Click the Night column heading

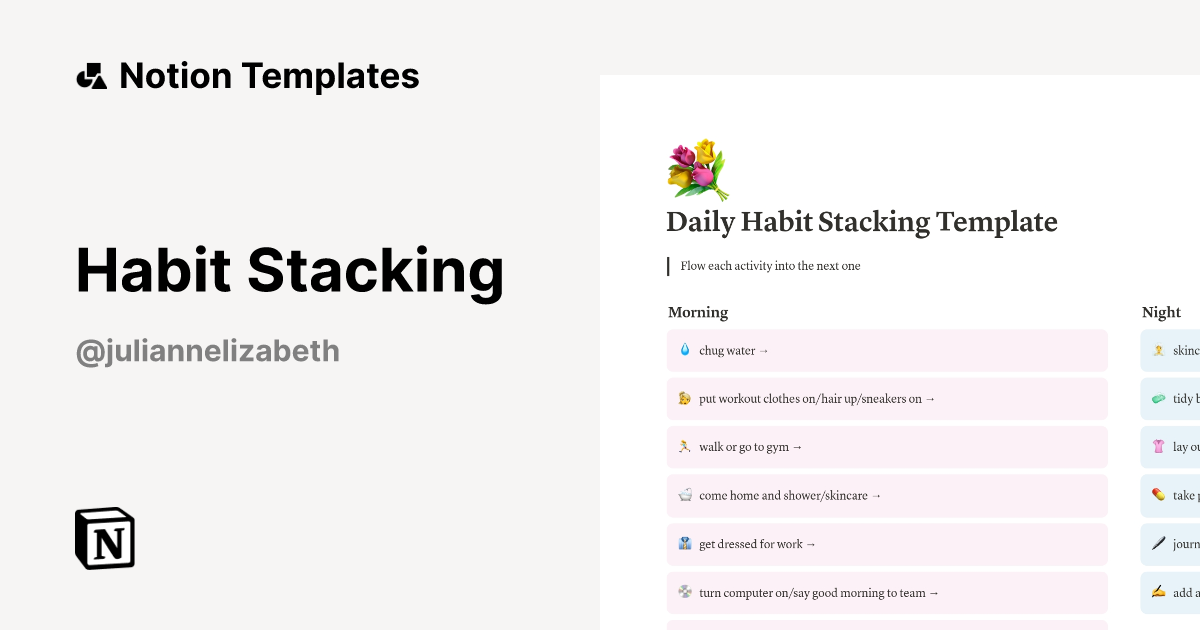pyautogui.click(x=1161, y=312)
